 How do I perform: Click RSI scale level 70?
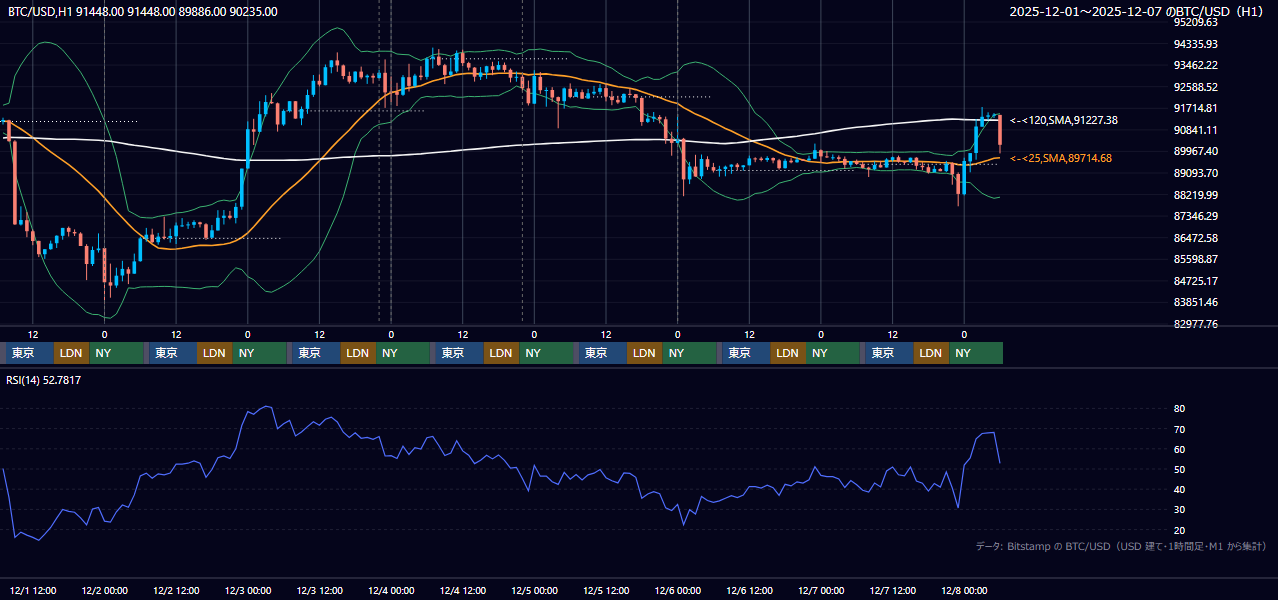(1179, 429)
